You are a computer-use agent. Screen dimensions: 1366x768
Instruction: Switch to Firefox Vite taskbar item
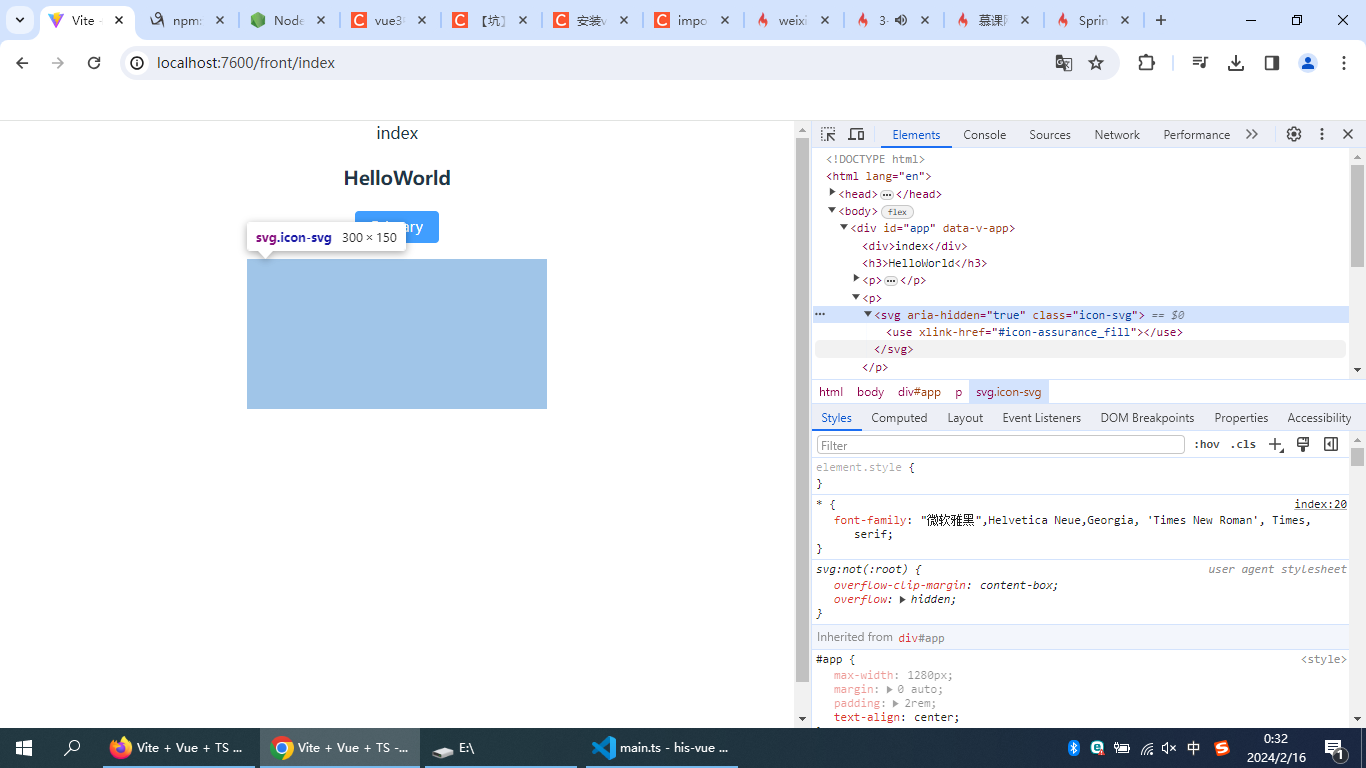(180, 748)
